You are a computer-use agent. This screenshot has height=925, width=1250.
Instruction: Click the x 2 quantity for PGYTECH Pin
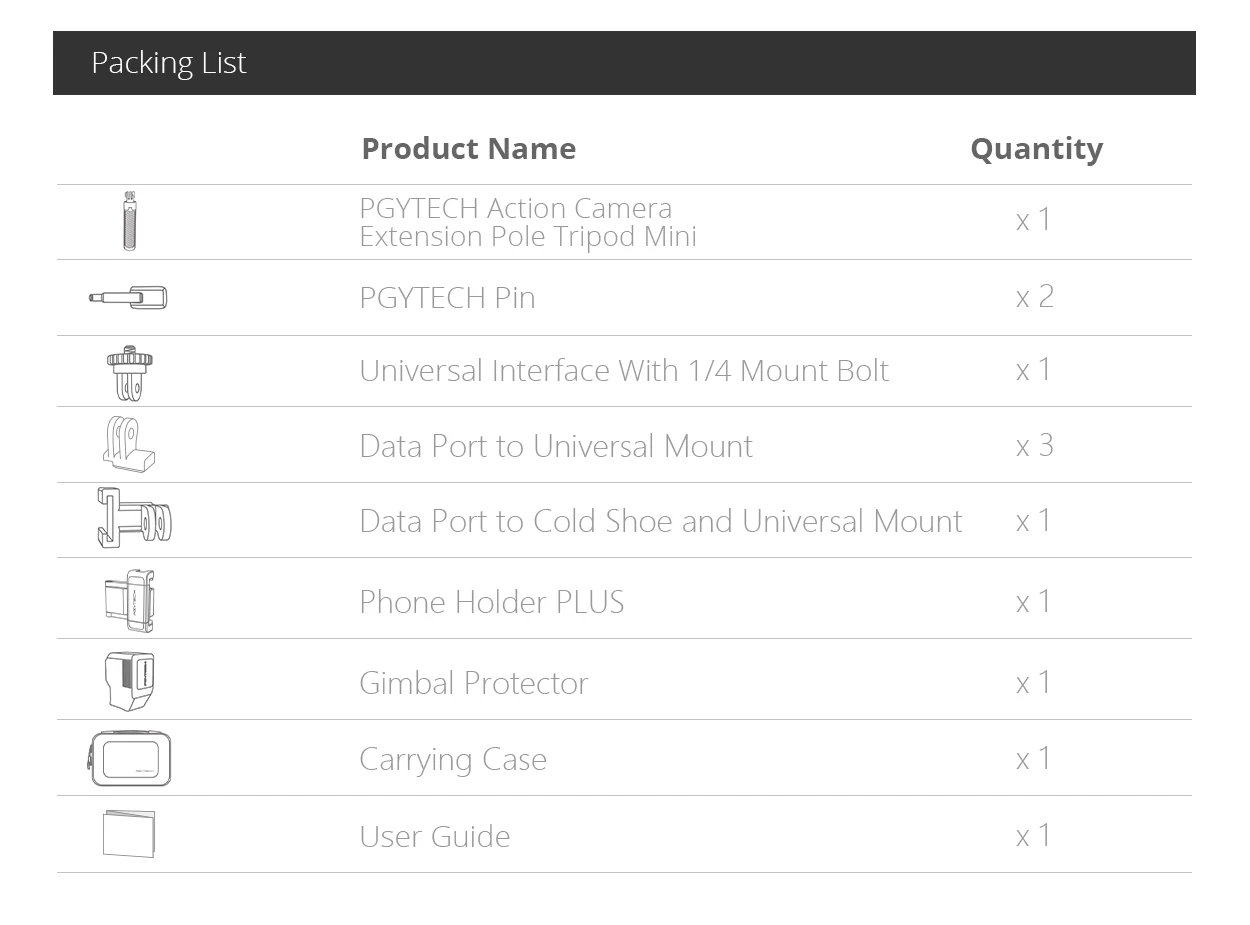point(1034,296)
